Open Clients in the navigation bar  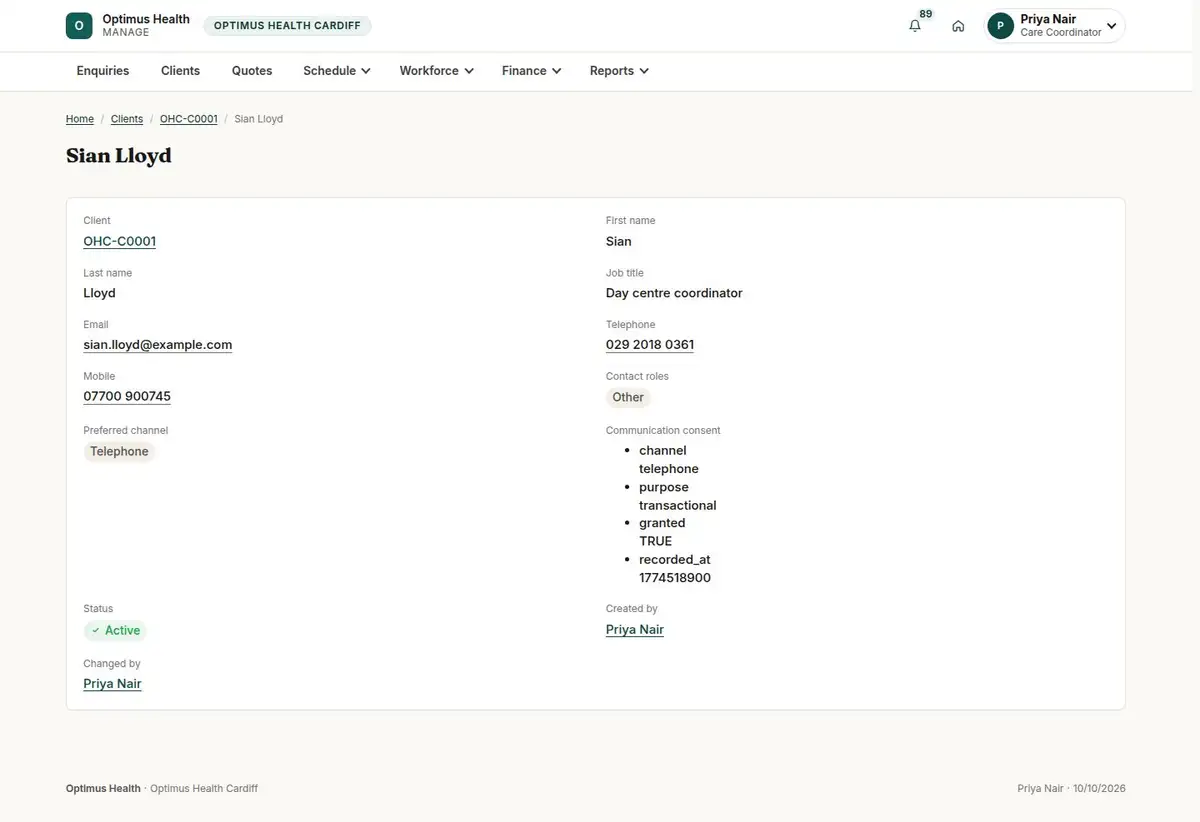coord(180,71)
